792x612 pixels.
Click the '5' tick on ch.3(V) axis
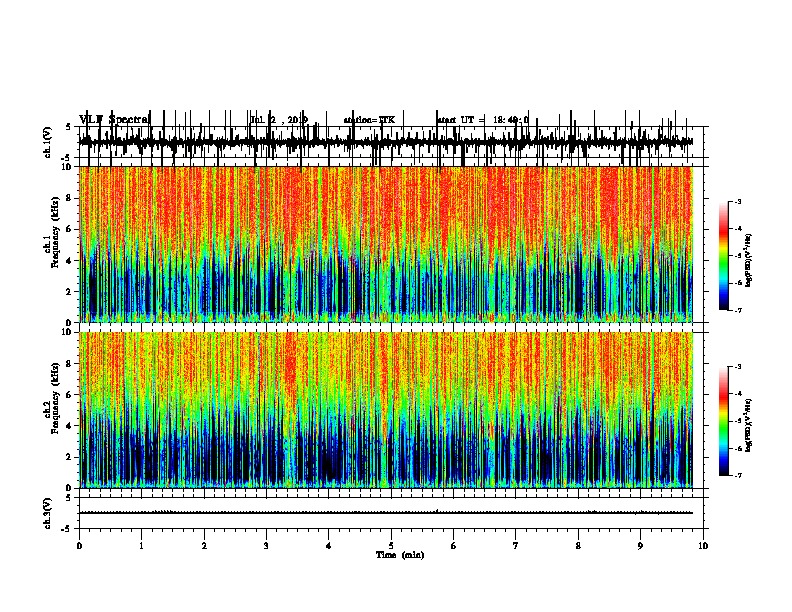69,498
